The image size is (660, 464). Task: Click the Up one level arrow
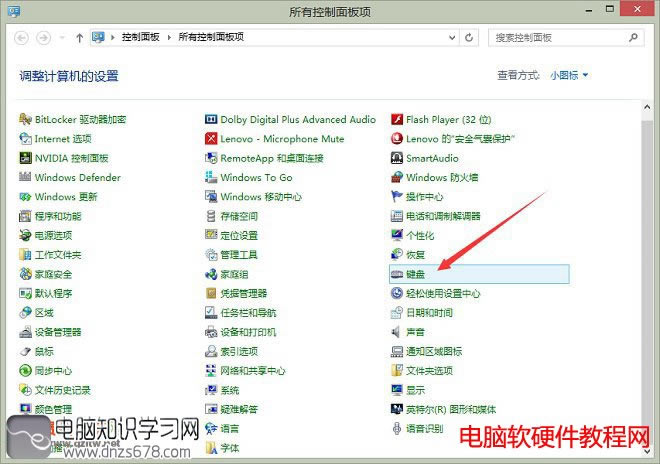click(x=80, y=37)
